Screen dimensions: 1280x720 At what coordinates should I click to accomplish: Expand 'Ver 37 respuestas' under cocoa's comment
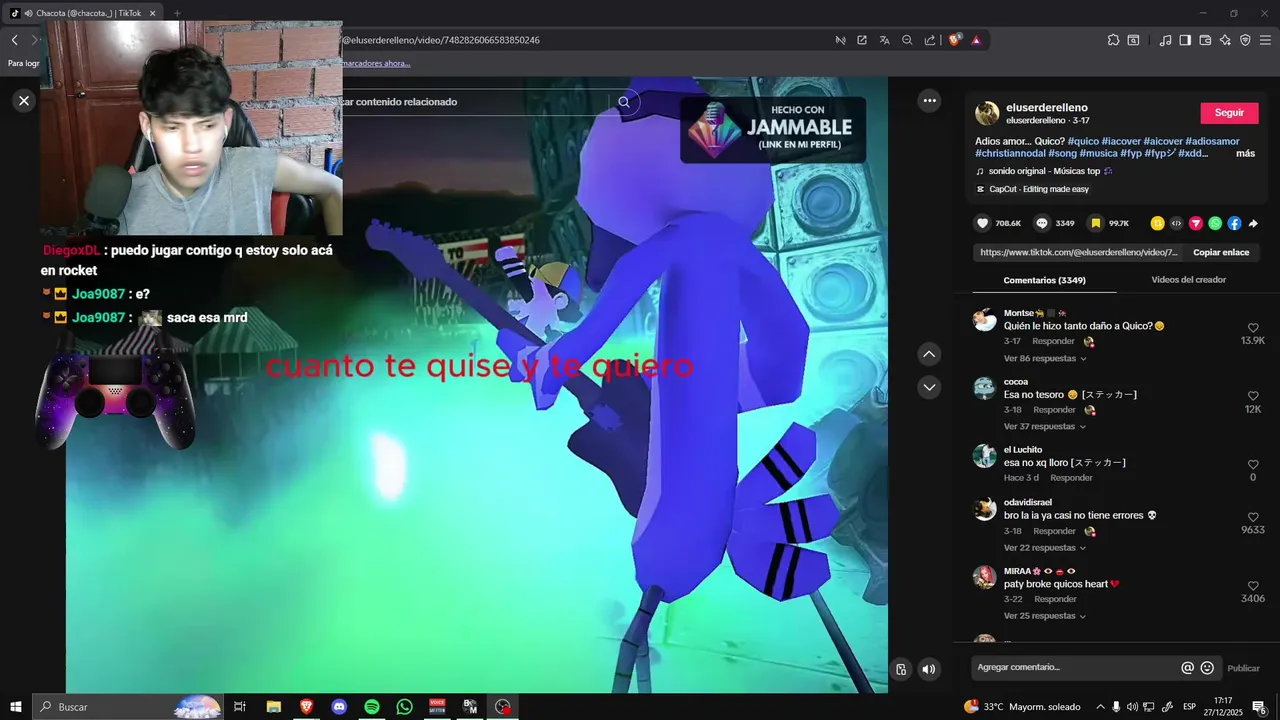(1045, 426)
